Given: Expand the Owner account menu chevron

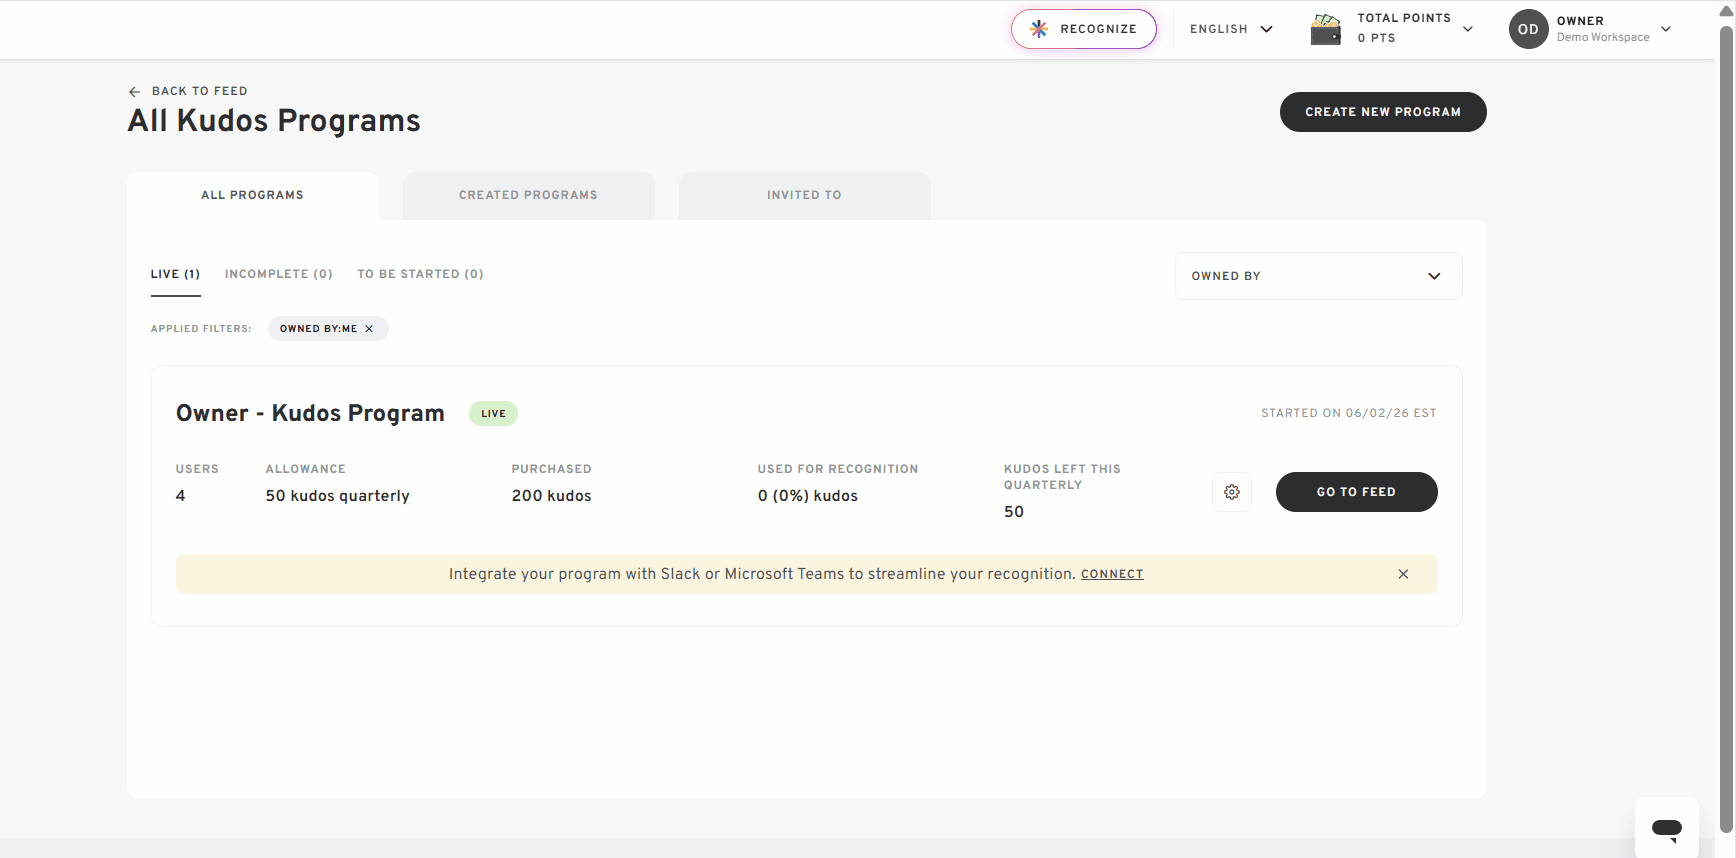Looking at the screenshot, I should click(x=1666, y=29).
